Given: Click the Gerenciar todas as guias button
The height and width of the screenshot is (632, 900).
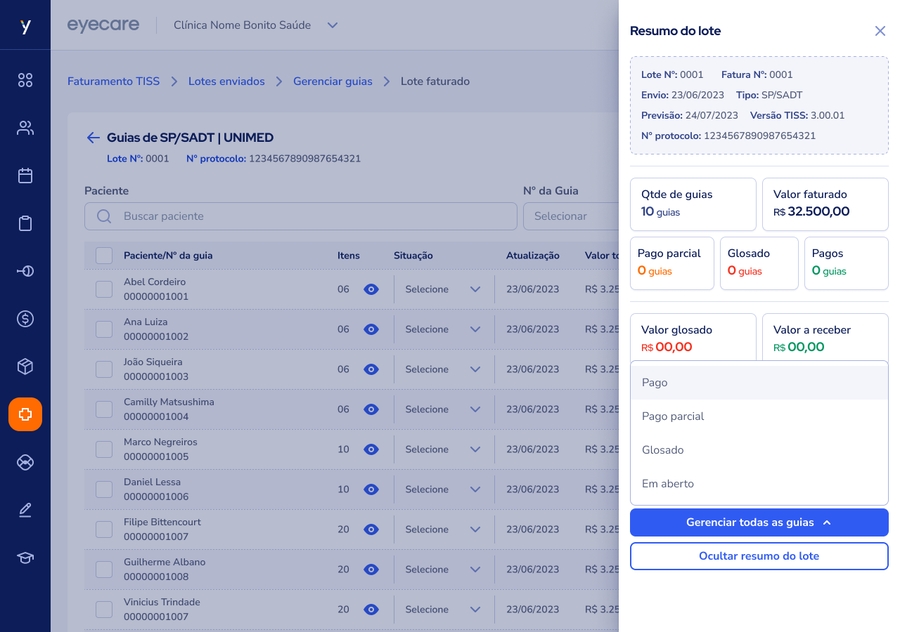Looking at the screenshot, I should coord(759,522).
